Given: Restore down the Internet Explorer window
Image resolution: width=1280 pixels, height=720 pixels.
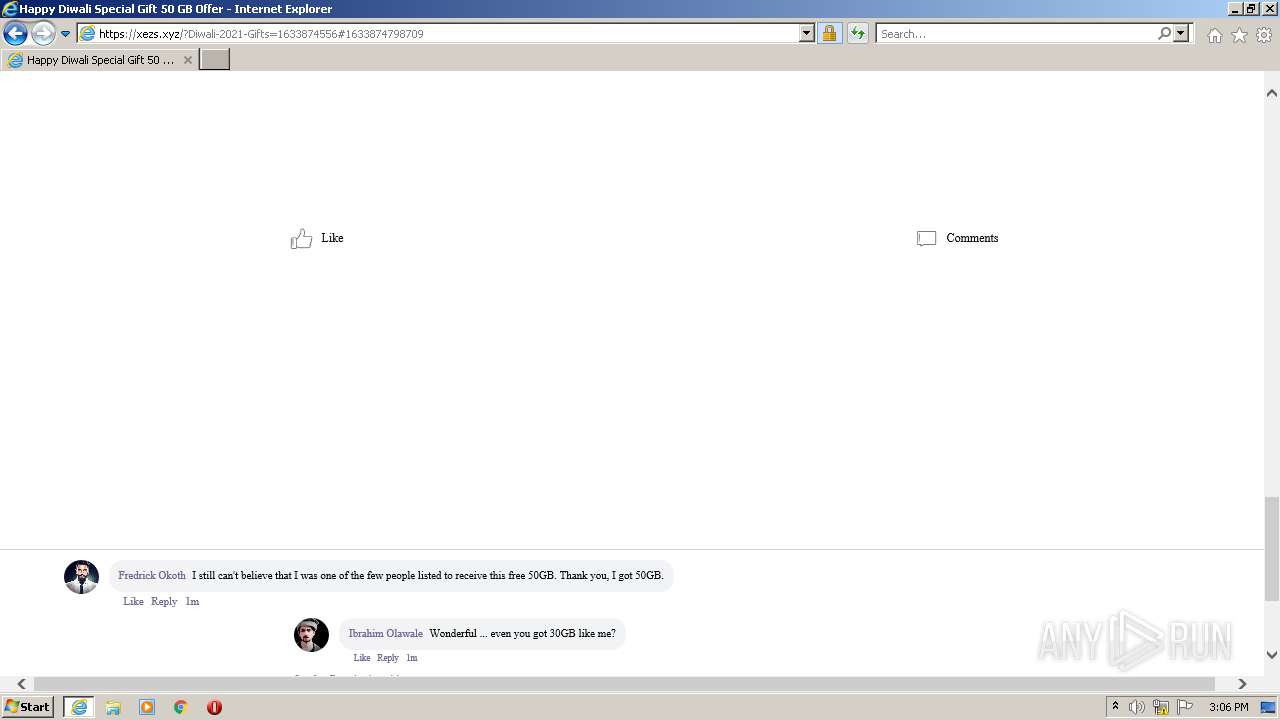Looking at the screenshot, I should coord(1250,9).
